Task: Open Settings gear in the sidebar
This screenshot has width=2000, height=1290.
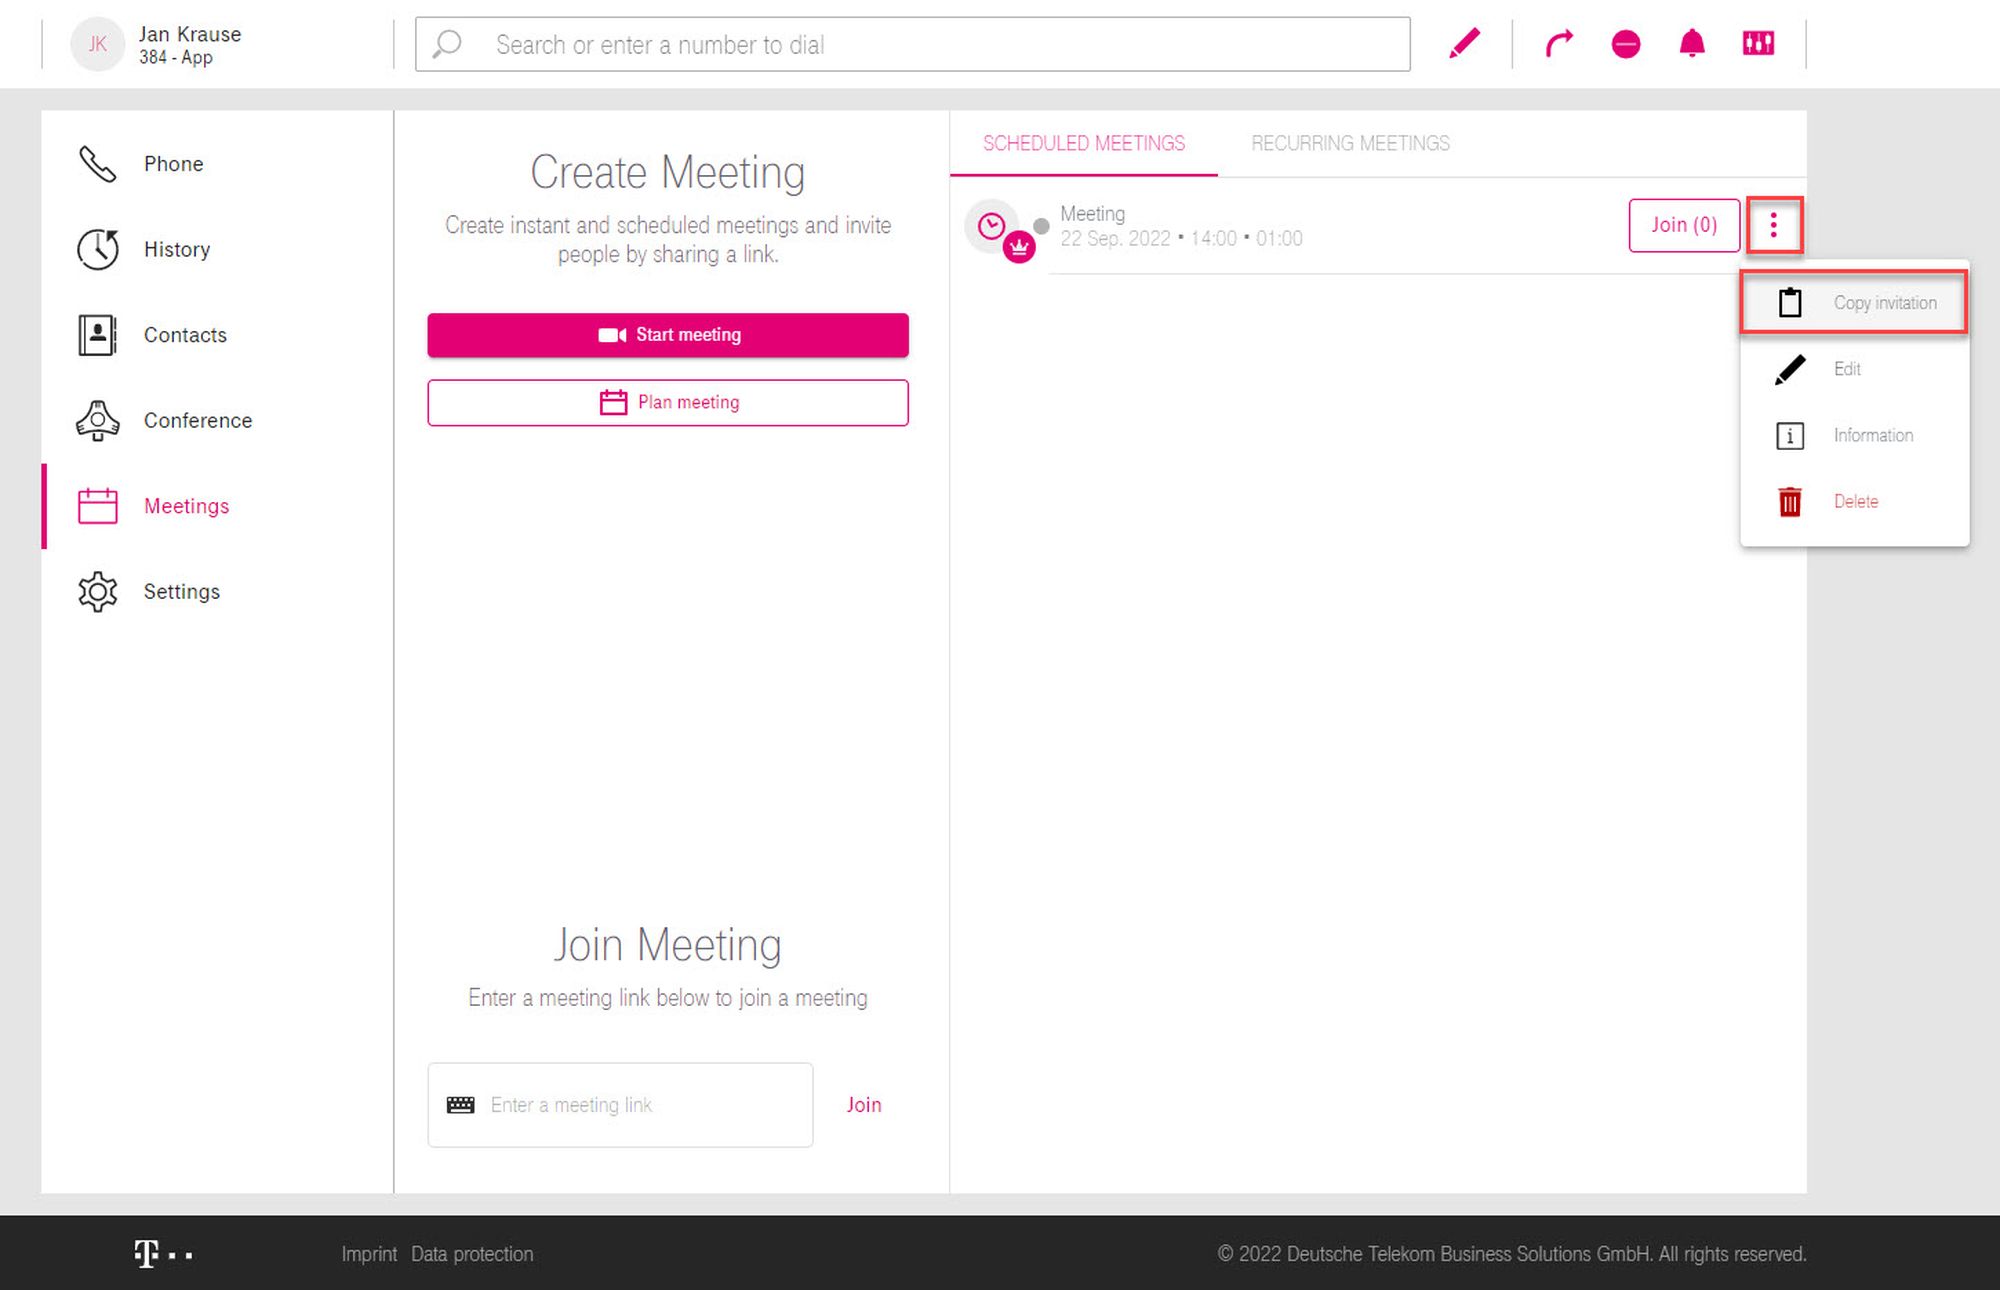Action: [180, 592]
